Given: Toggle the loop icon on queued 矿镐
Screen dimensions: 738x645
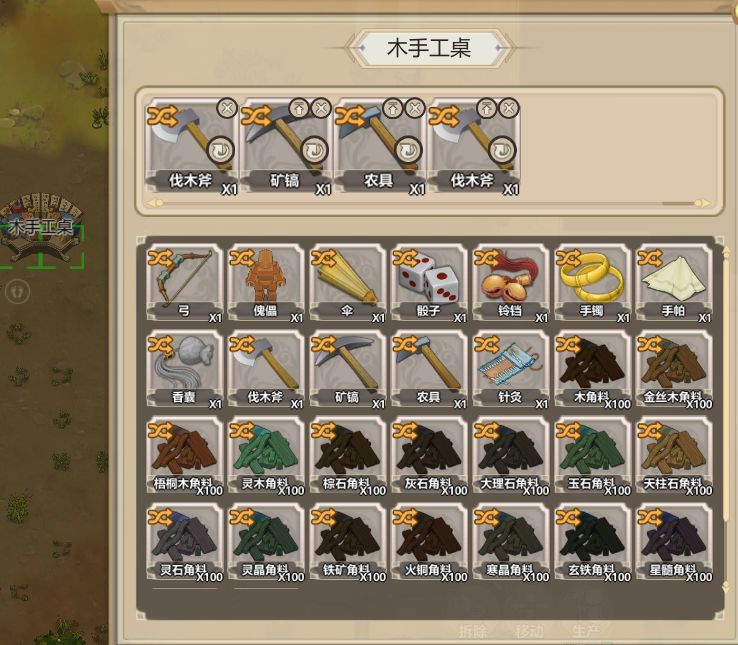Looking at the screenshot, I should click(314, 151).
